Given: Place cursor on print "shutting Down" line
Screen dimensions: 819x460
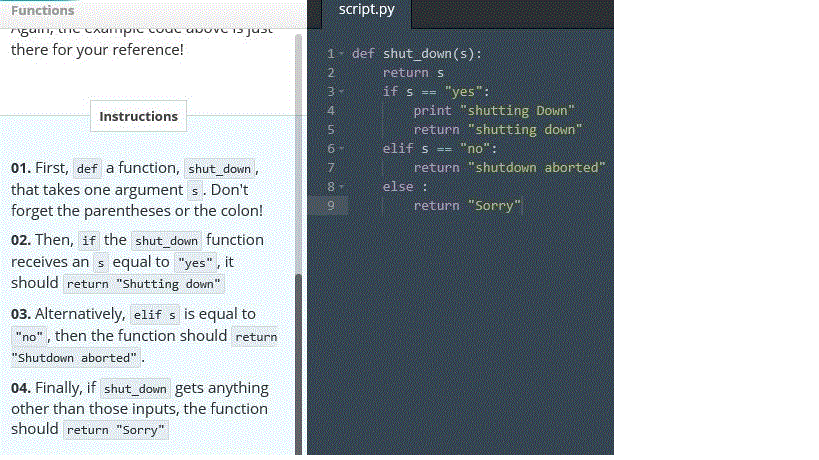Looking at the screenshot, I should click(494, 111).
